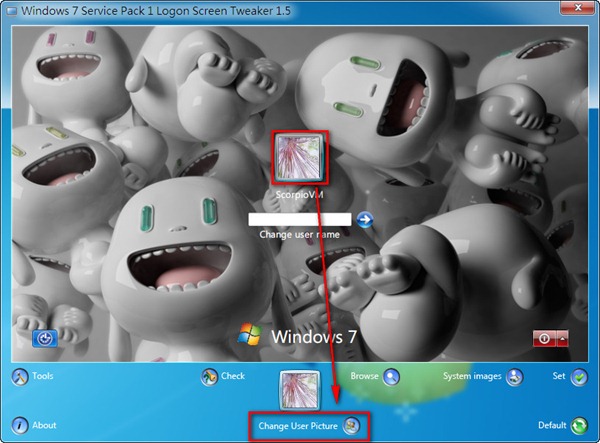600x443 pixels.
Task: Click the password input field
Action: point(300,219)
